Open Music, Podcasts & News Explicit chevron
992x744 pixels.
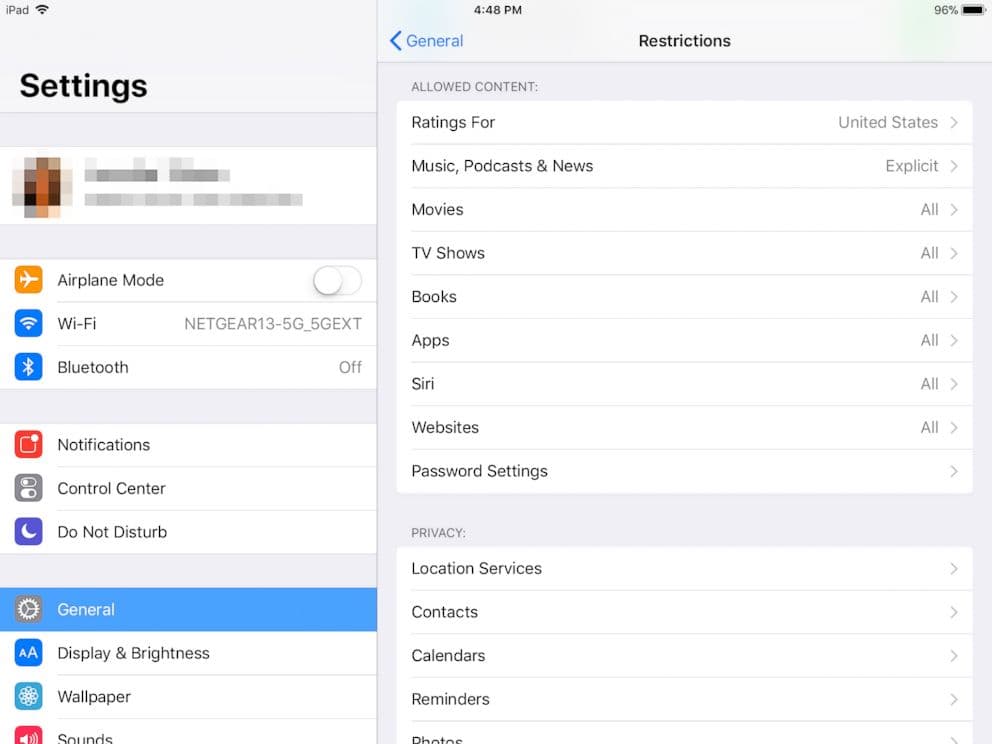[x=953, y=166]
